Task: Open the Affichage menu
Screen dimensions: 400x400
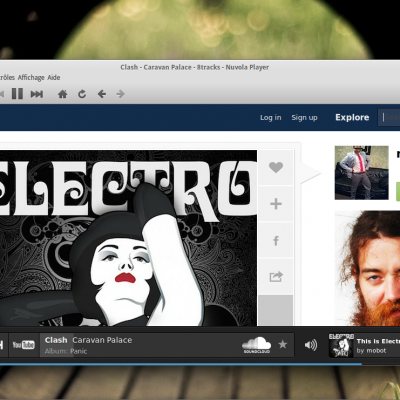Action: (x=31, y=78)
